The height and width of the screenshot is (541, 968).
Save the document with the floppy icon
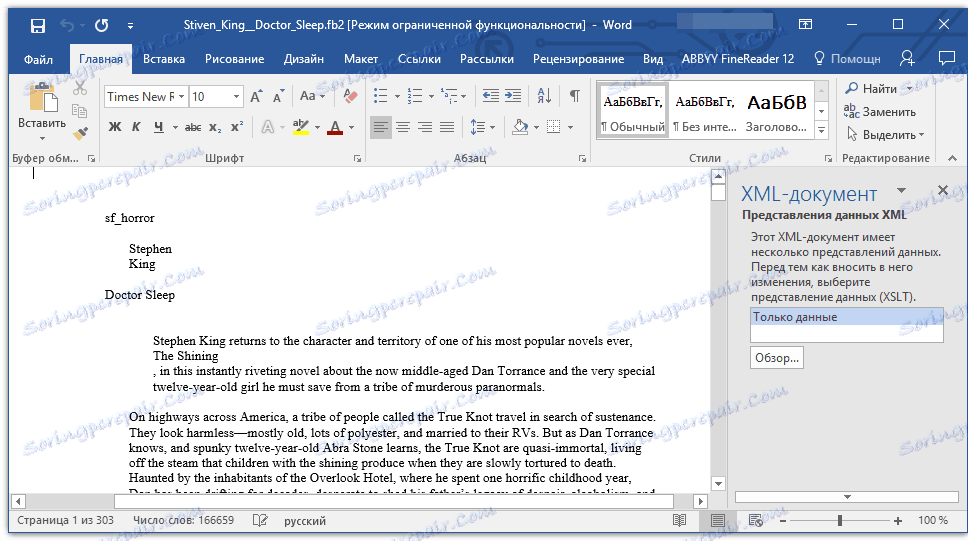click(38, 25)
